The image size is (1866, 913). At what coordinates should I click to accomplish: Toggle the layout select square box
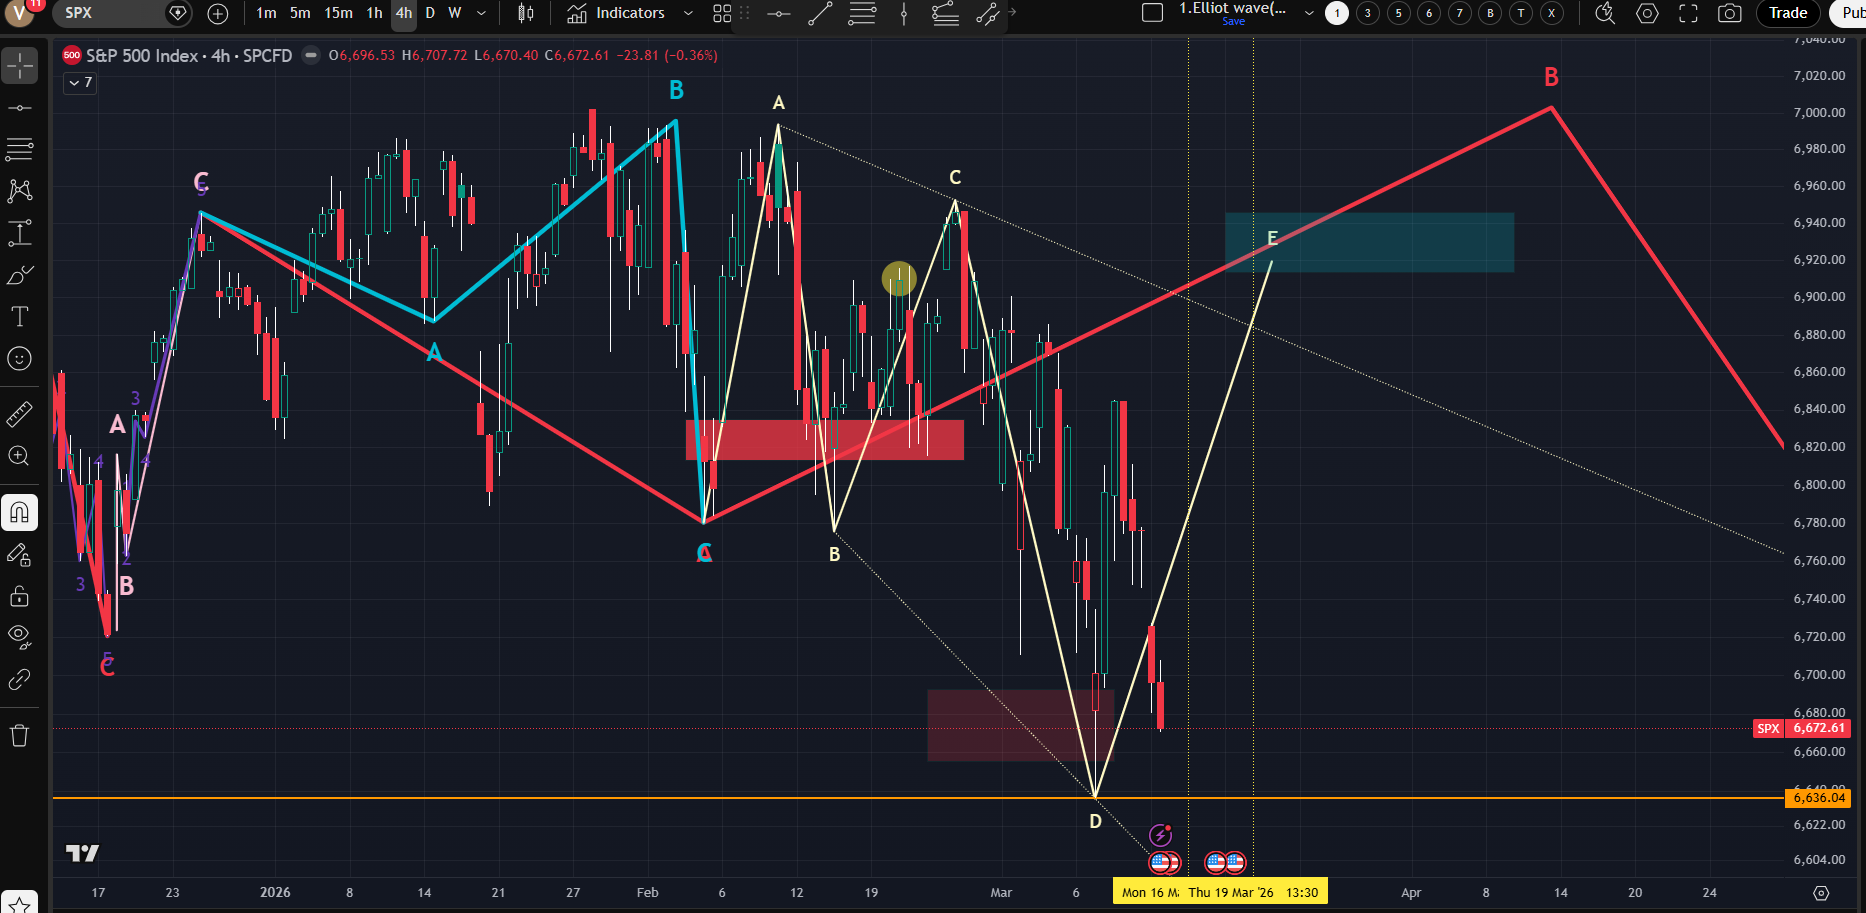coord(1152,13)
